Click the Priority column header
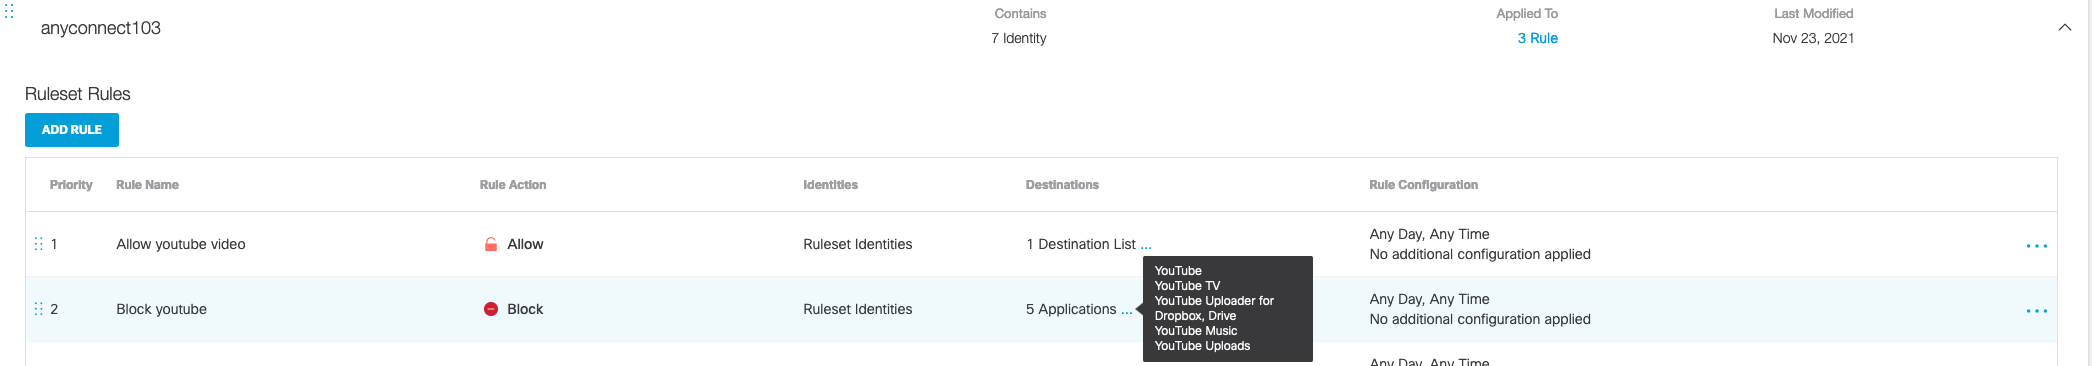 71,185
